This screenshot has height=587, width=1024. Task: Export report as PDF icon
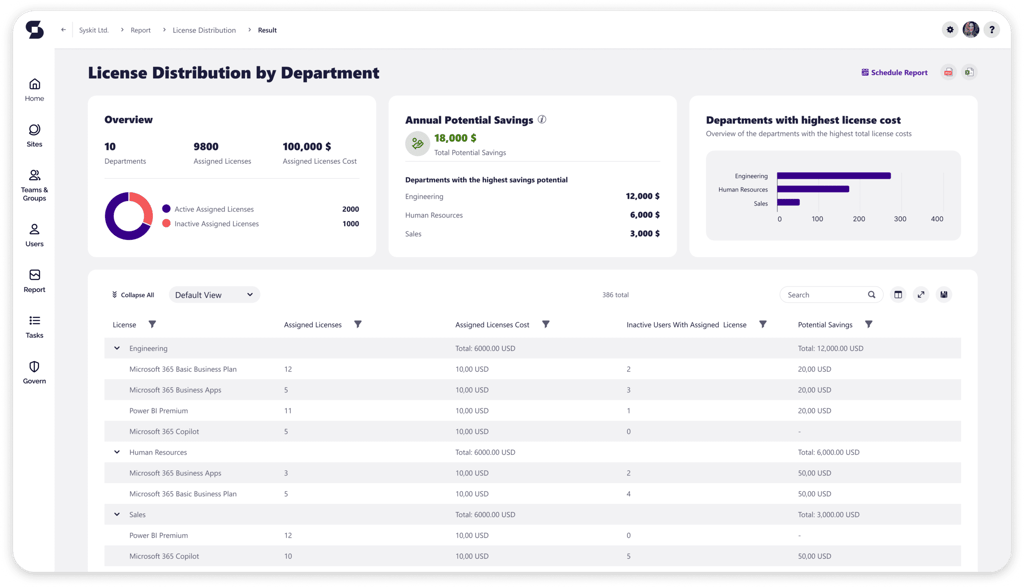948,72
